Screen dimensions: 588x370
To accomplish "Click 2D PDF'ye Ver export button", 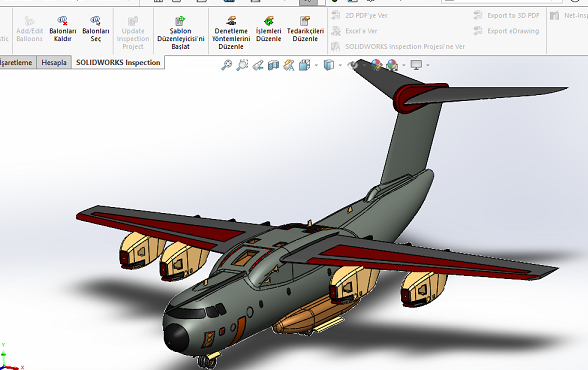I will (x=360, y=15).
